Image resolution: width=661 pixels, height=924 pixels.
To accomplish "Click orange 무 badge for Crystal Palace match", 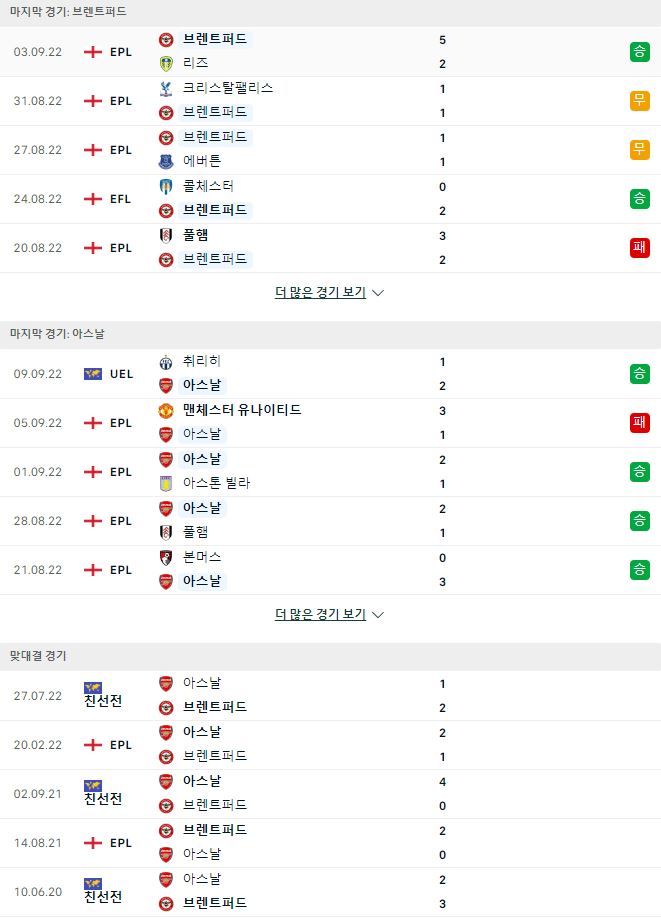I will 639,101.
